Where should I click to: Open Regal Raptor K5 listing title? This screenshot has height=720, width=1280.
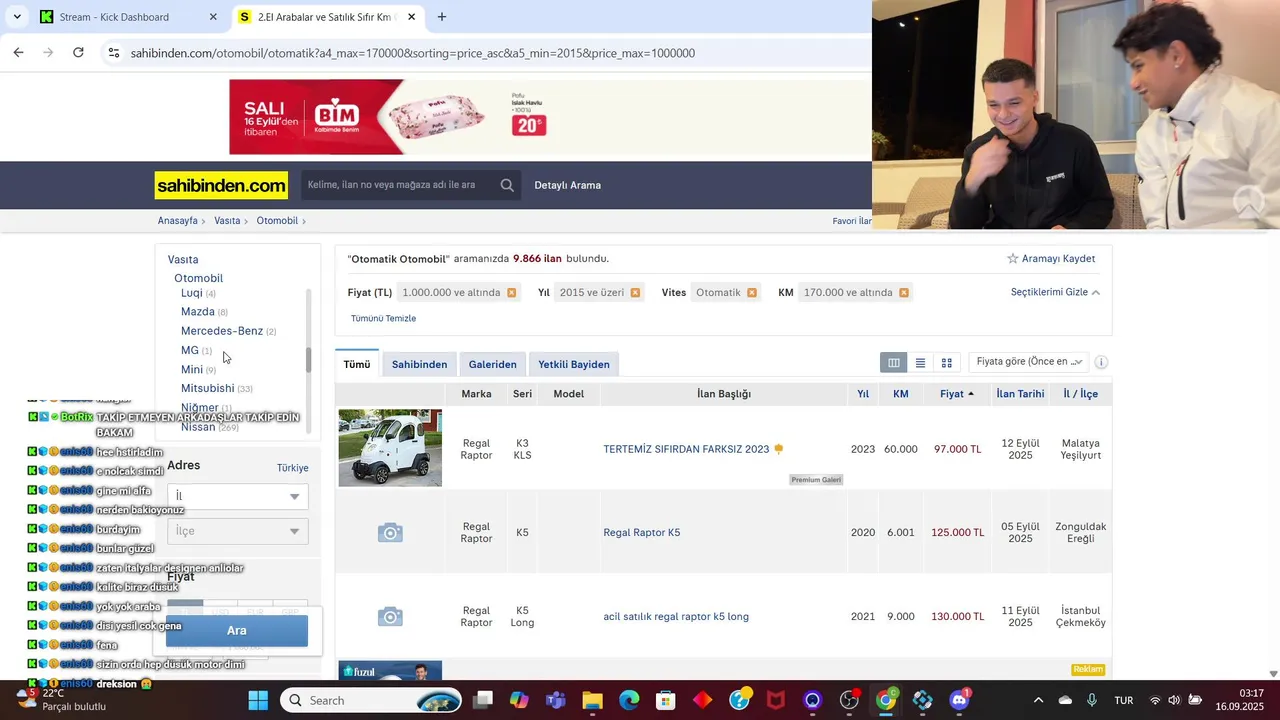coord(642,533)
